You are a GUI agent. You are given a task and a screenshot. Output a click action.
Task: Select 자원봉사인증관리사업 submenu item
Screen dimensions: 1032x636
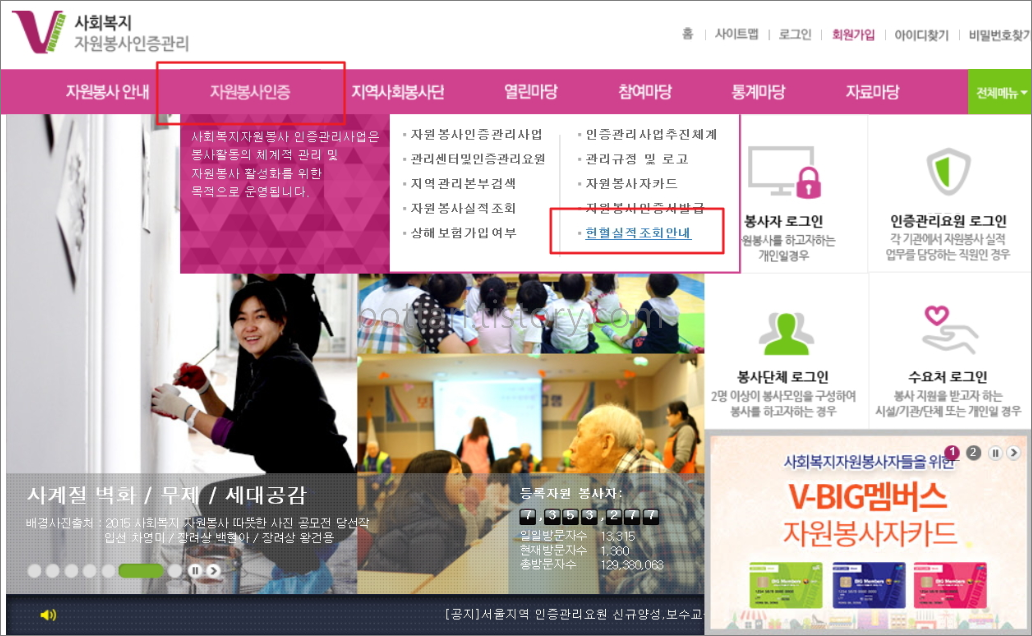[476, 134]
